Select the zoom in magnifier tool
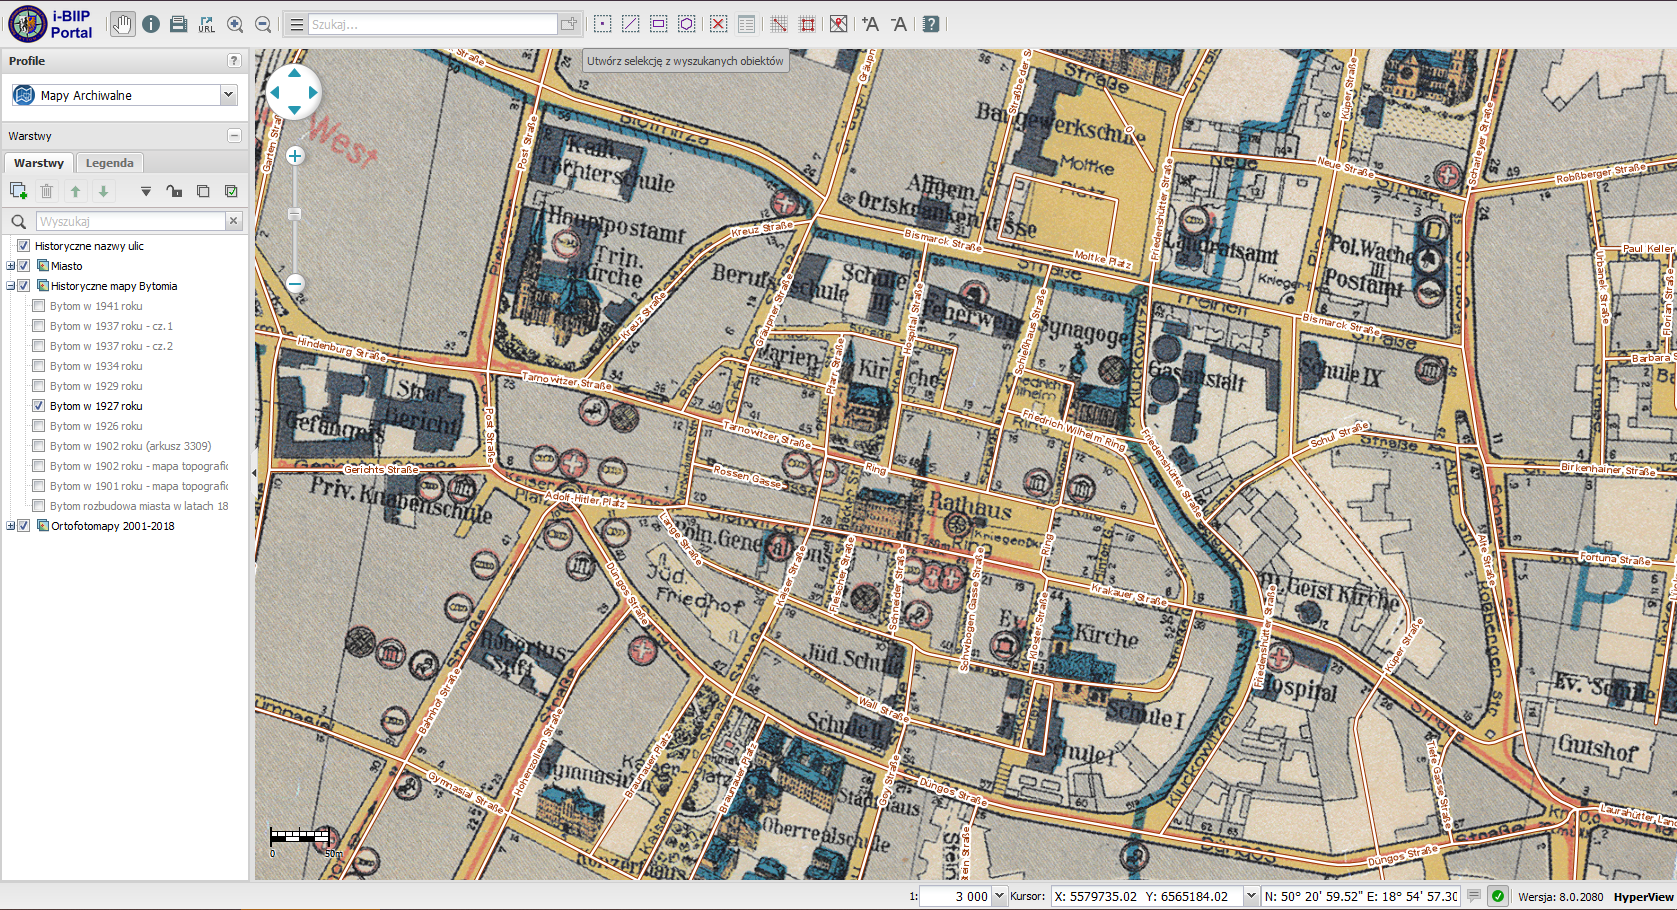This screenshot has width=1677, height=910. coord(235,24)
